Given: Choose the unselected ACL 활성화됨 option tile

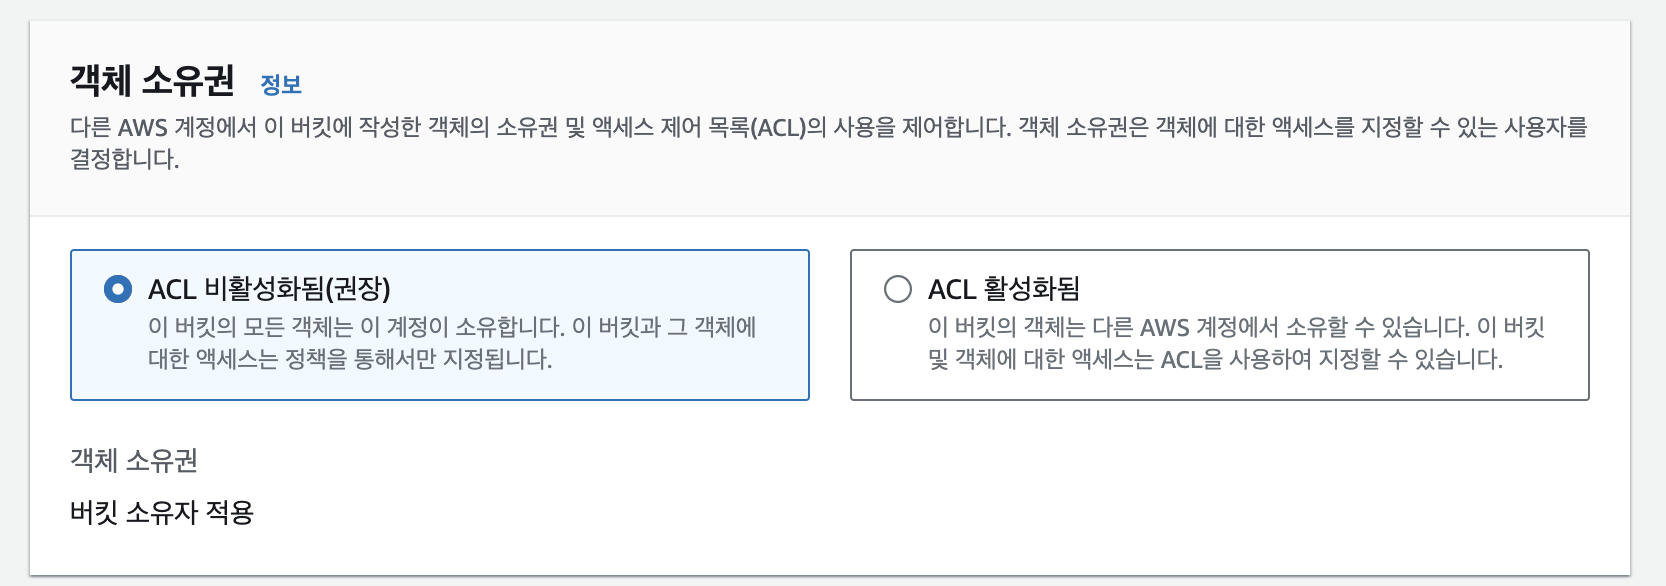Looking at the screenshot, I should pos(1220,325).
